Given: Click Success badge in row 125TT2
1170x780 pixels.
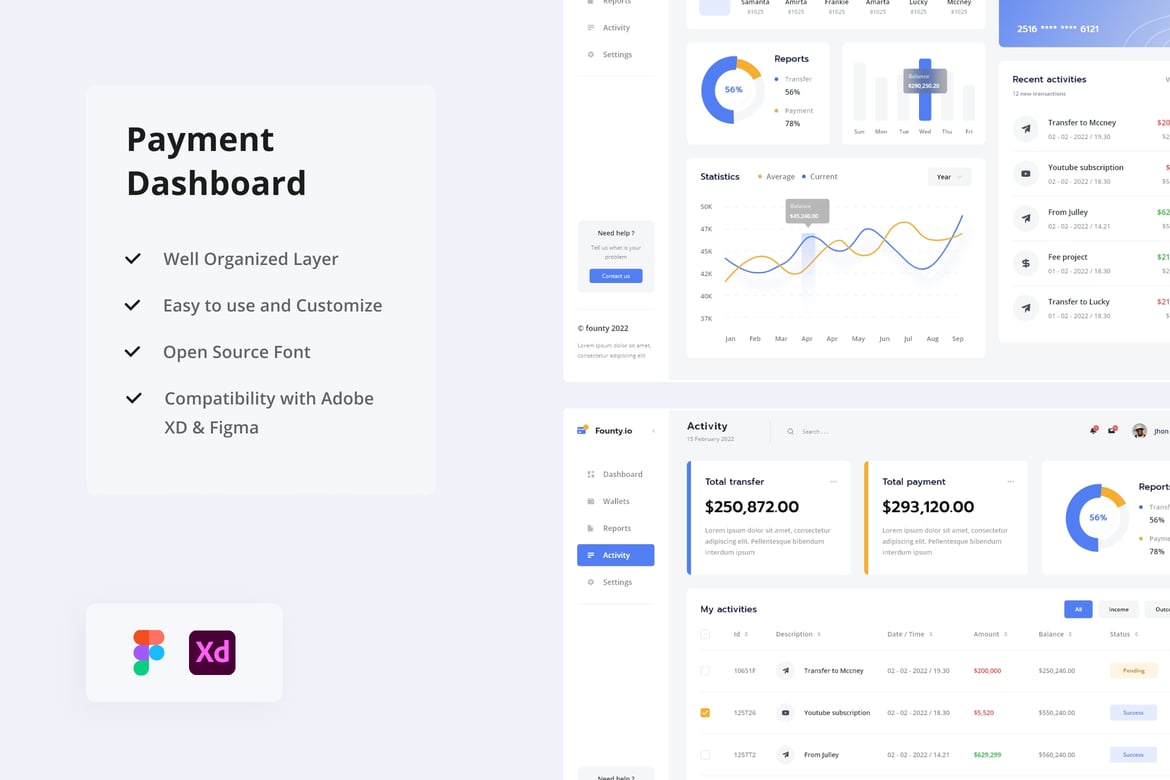Looking at the screenshot, I should click(x=1133, y=755).
